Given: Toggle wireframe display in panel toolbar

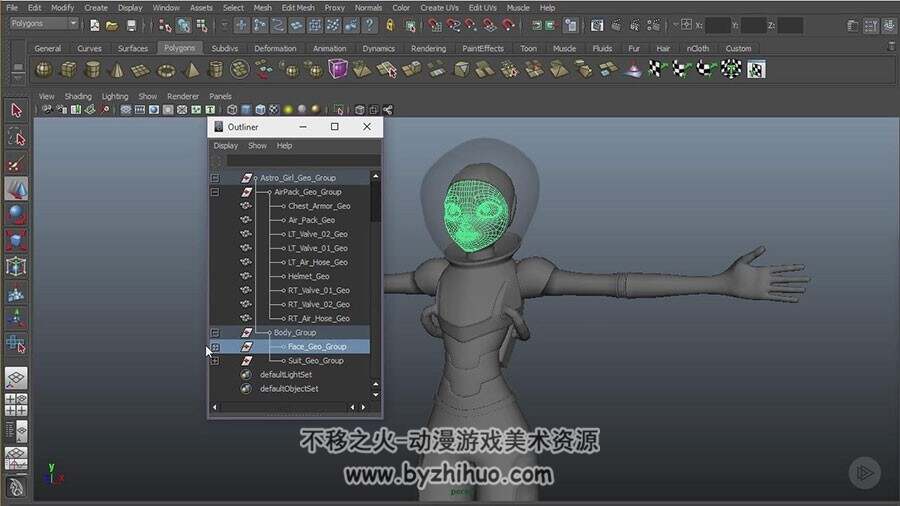Looking at the screenshot, I should click(x=232, y=110).
